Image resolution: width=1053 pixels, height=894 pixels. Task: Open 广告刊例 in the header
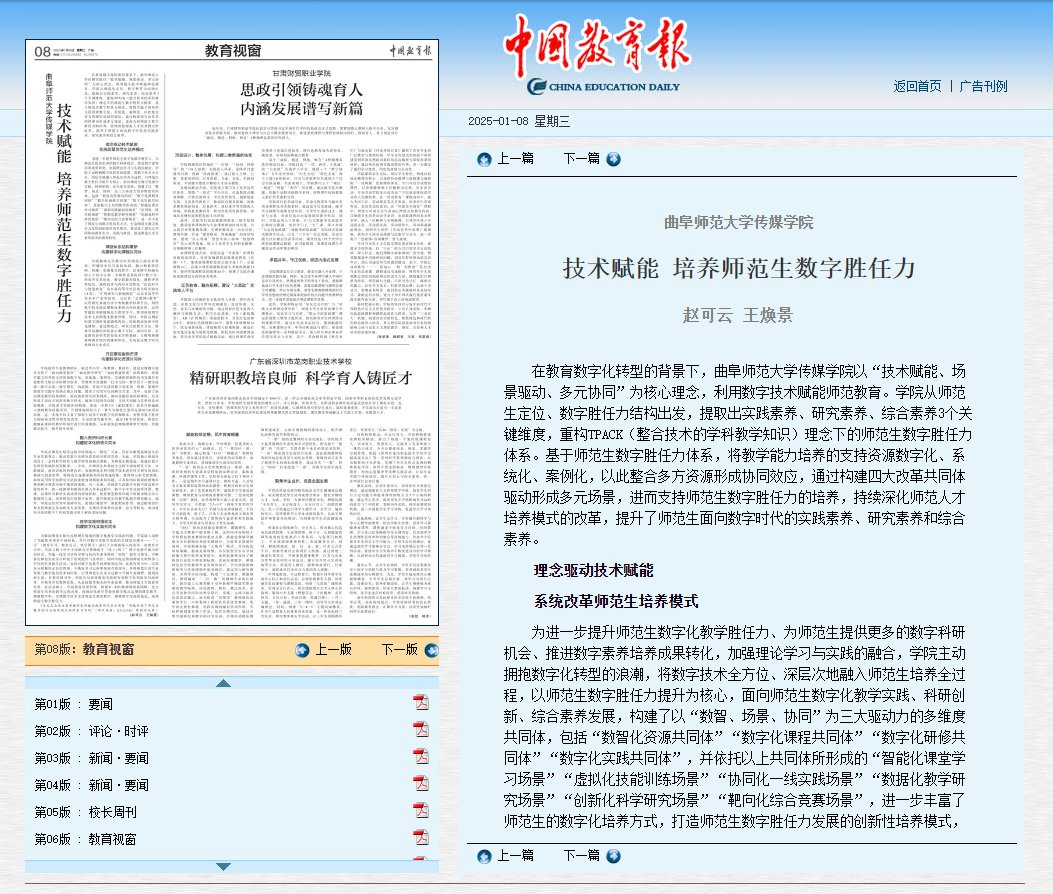983,86
